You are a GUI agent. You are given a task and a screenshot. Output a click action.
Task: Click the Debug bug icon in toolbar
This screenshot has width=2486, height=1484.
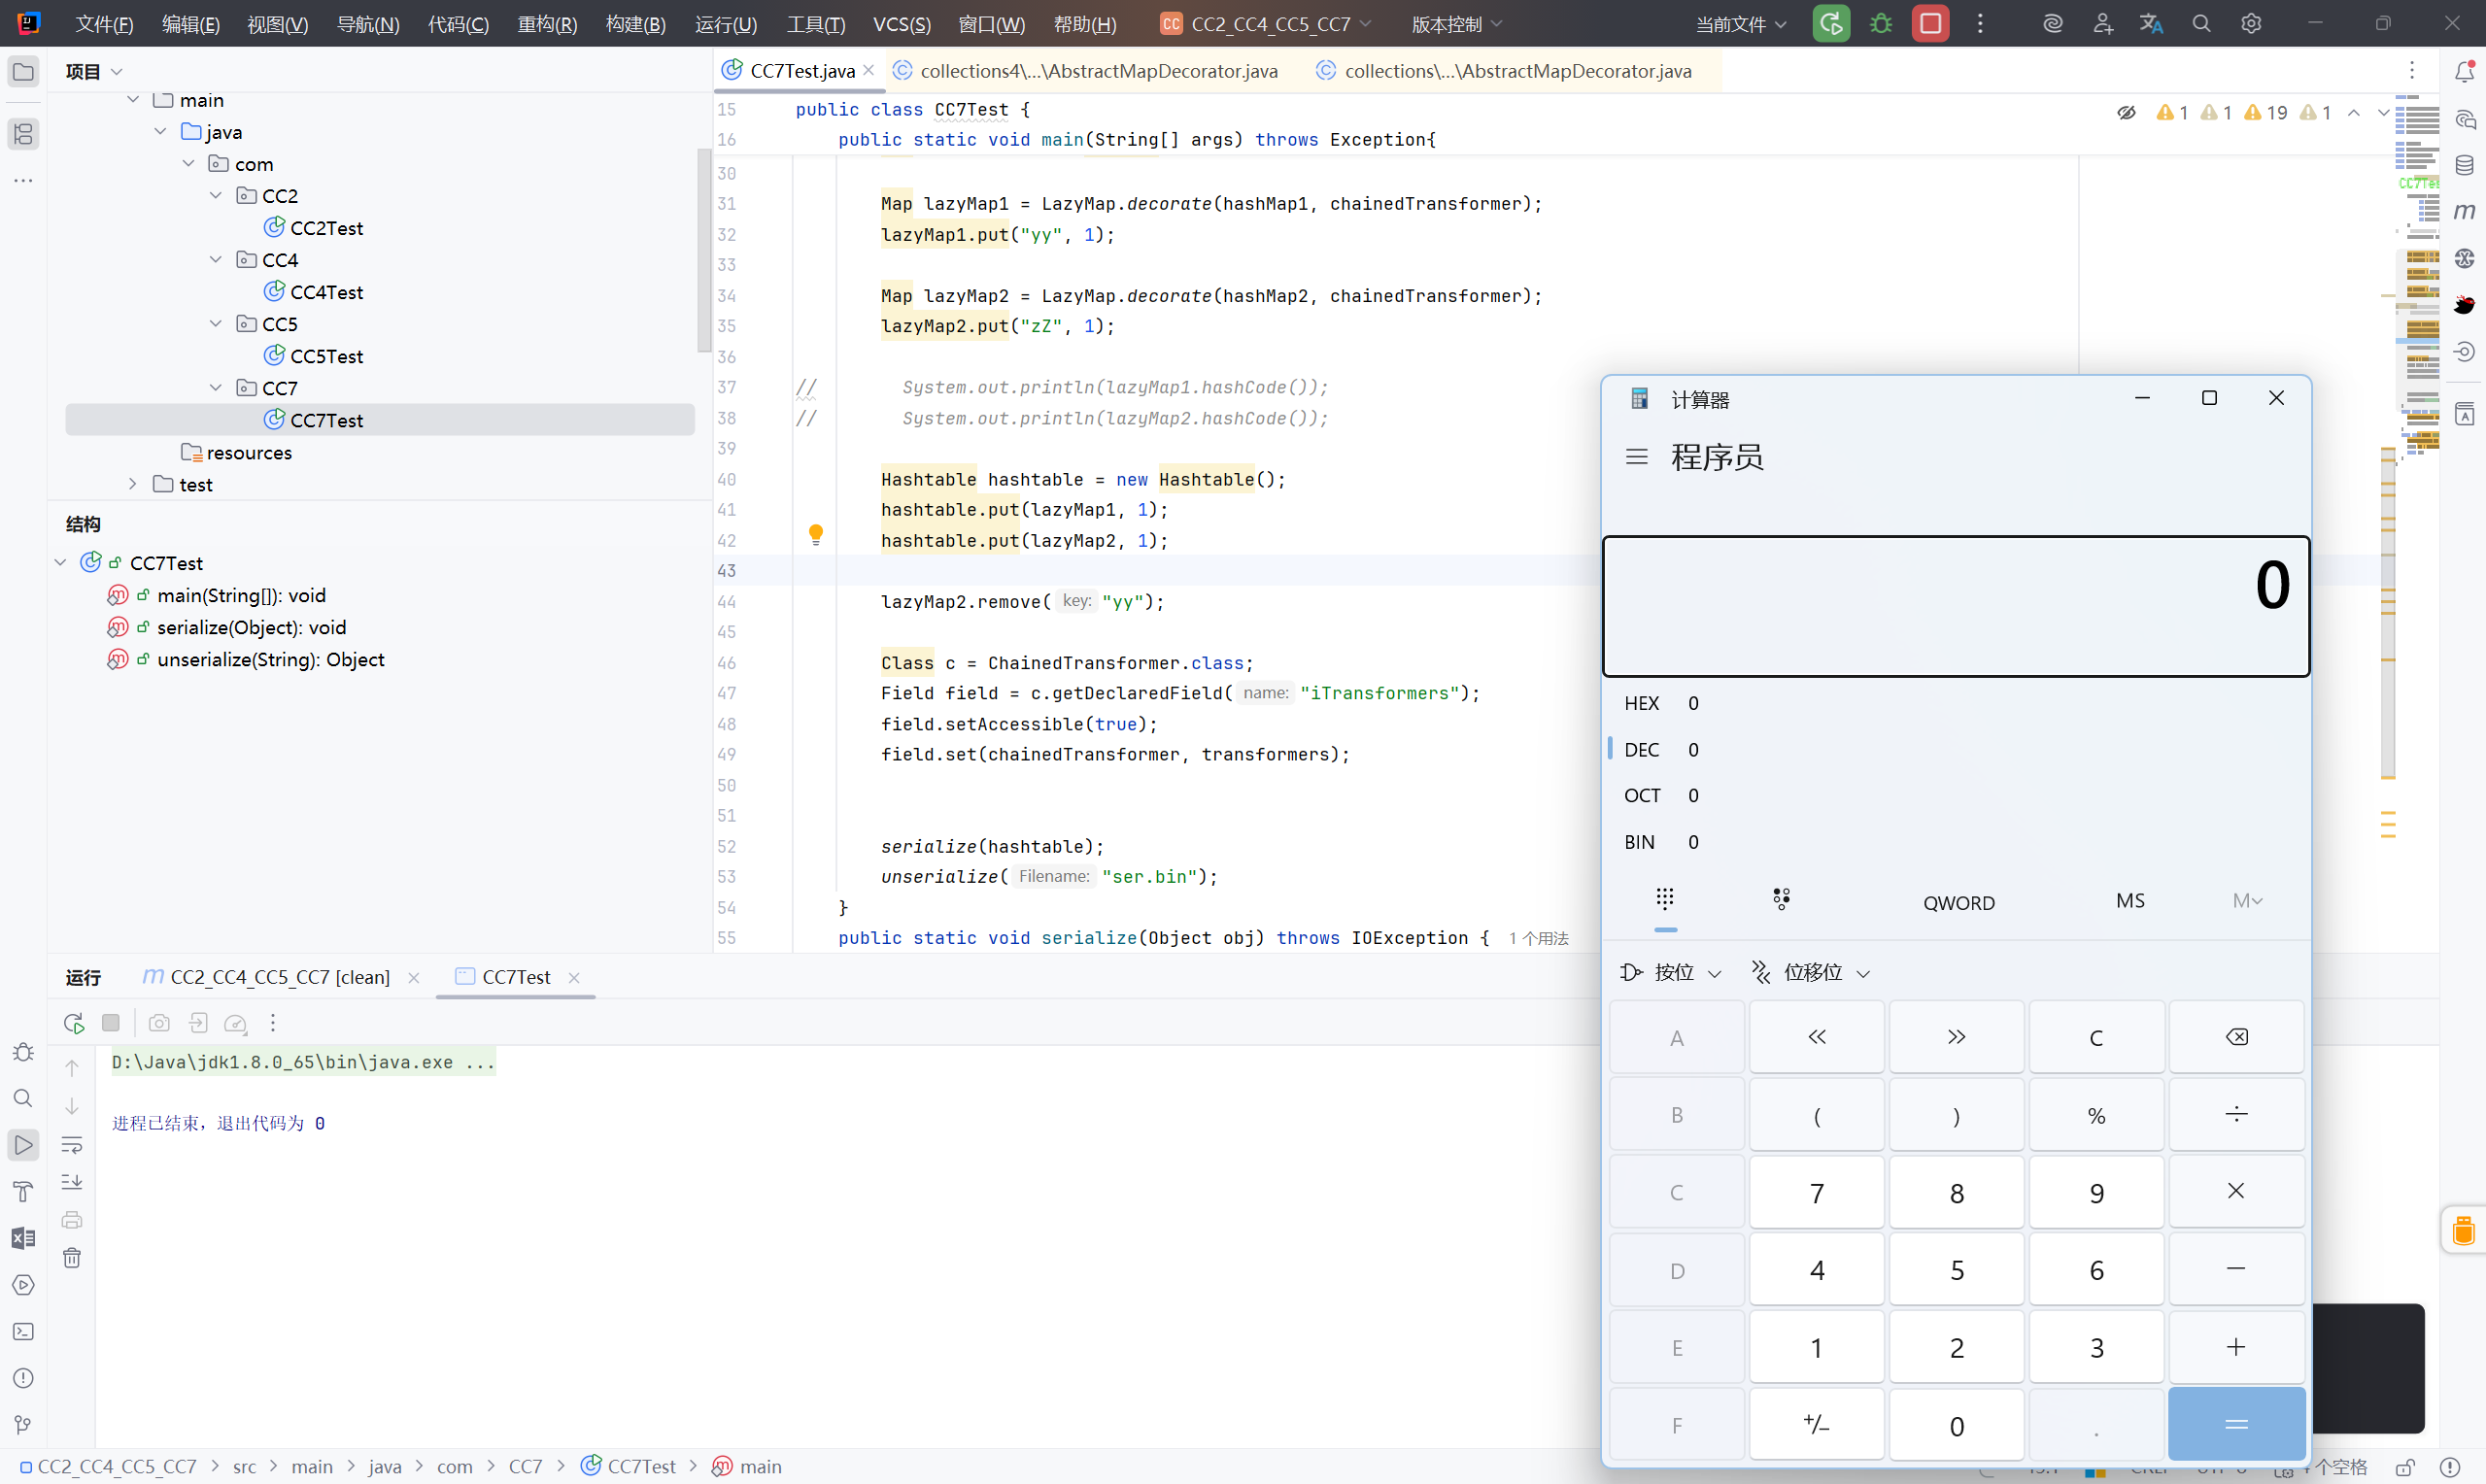(x=1880, y=23)
